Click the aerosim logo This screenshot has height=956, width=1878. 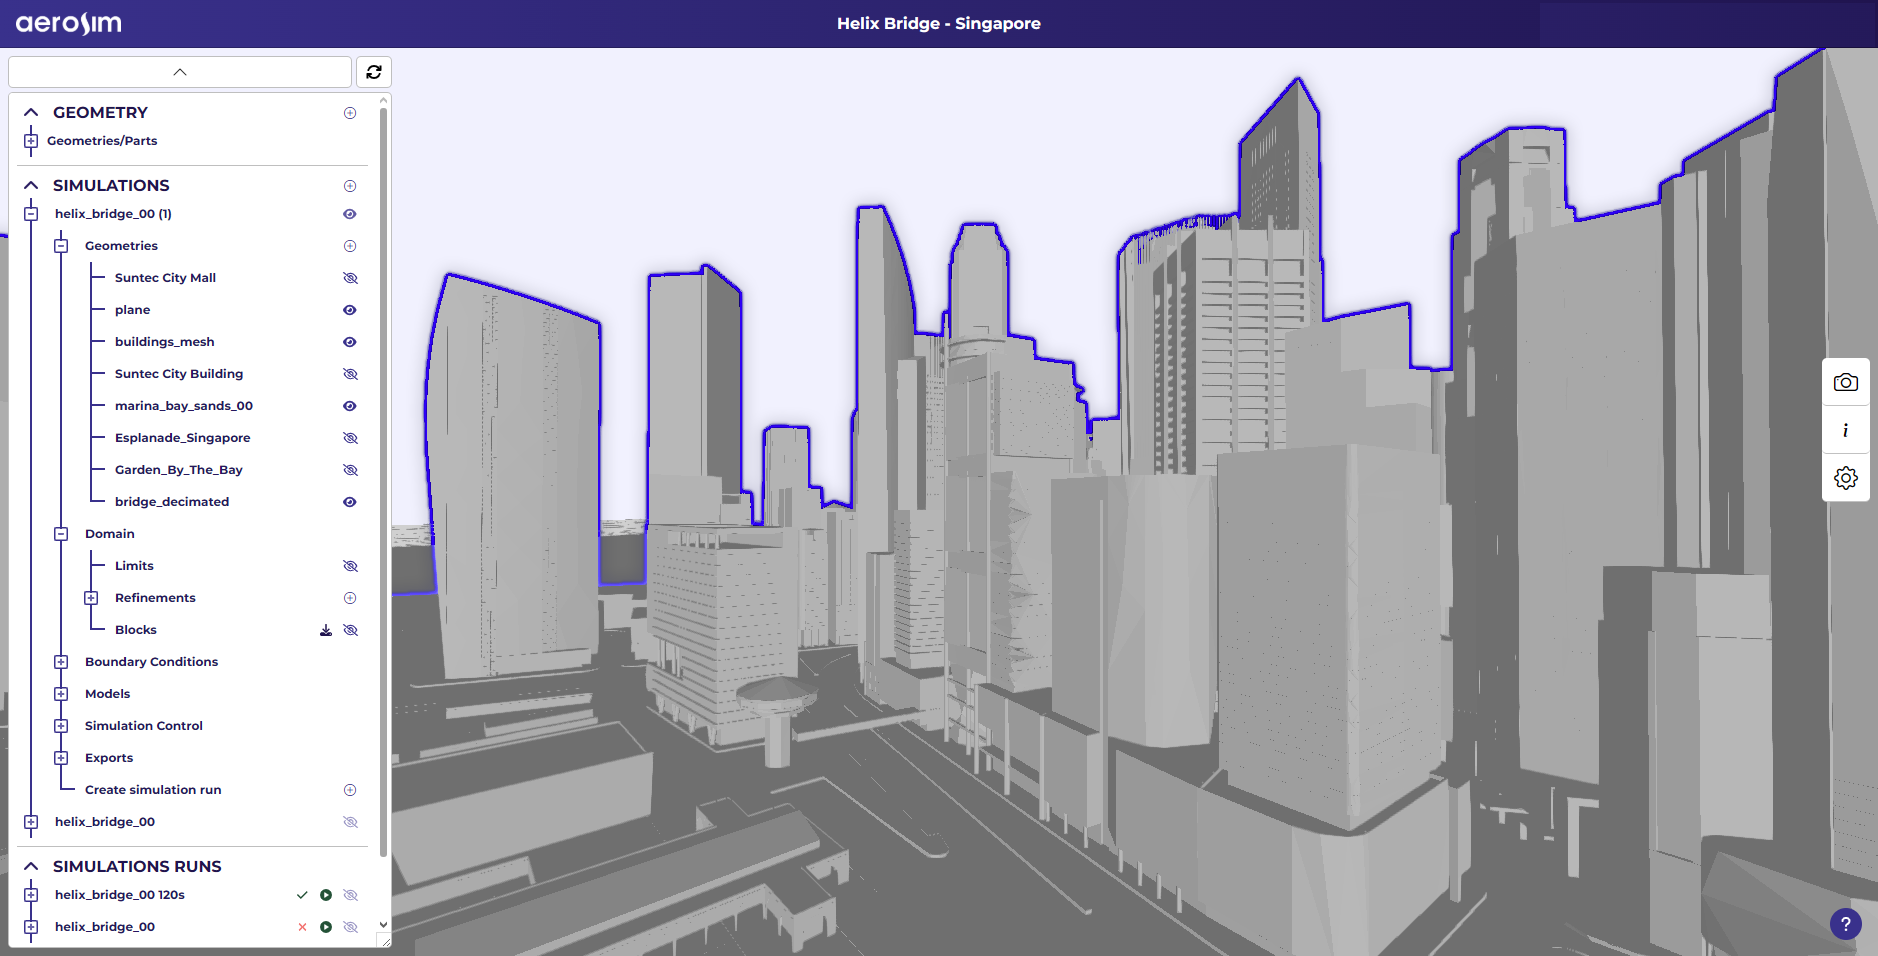[x=68, y=23]
